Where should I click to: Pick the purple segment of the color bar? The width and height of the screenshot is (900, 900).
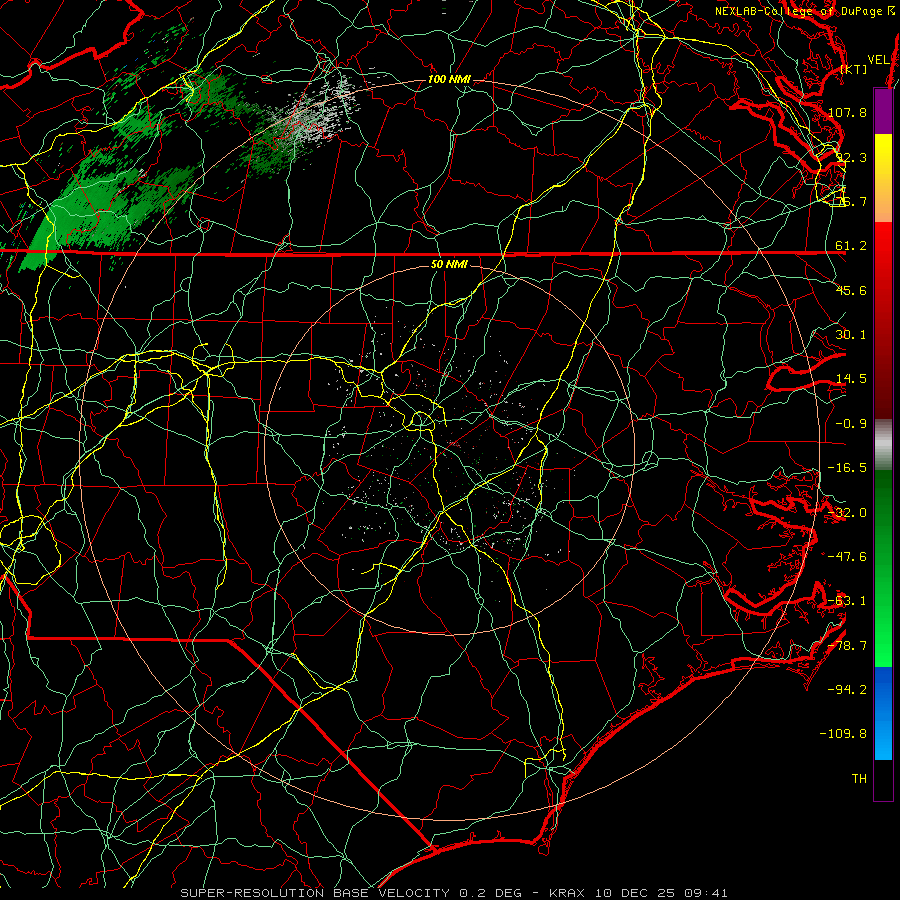click(x=883, y=111)
